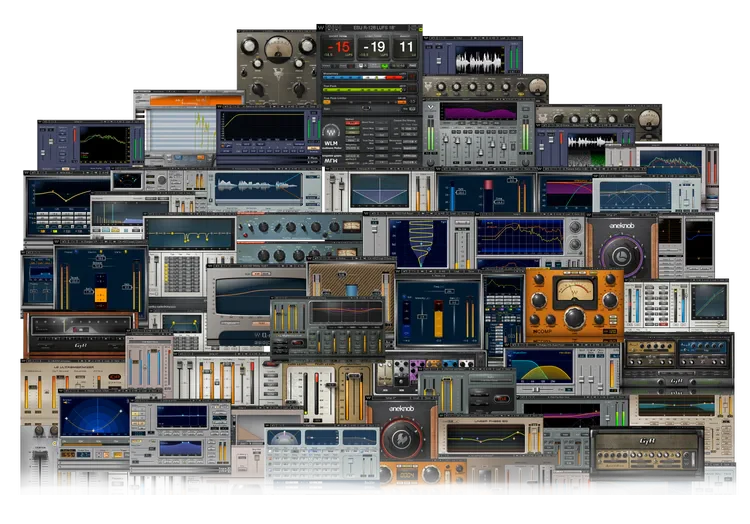Click the -19 long term loudness readout
Image resolution: width=750 pixels, height=524 pixels.
tap(373, 47)
